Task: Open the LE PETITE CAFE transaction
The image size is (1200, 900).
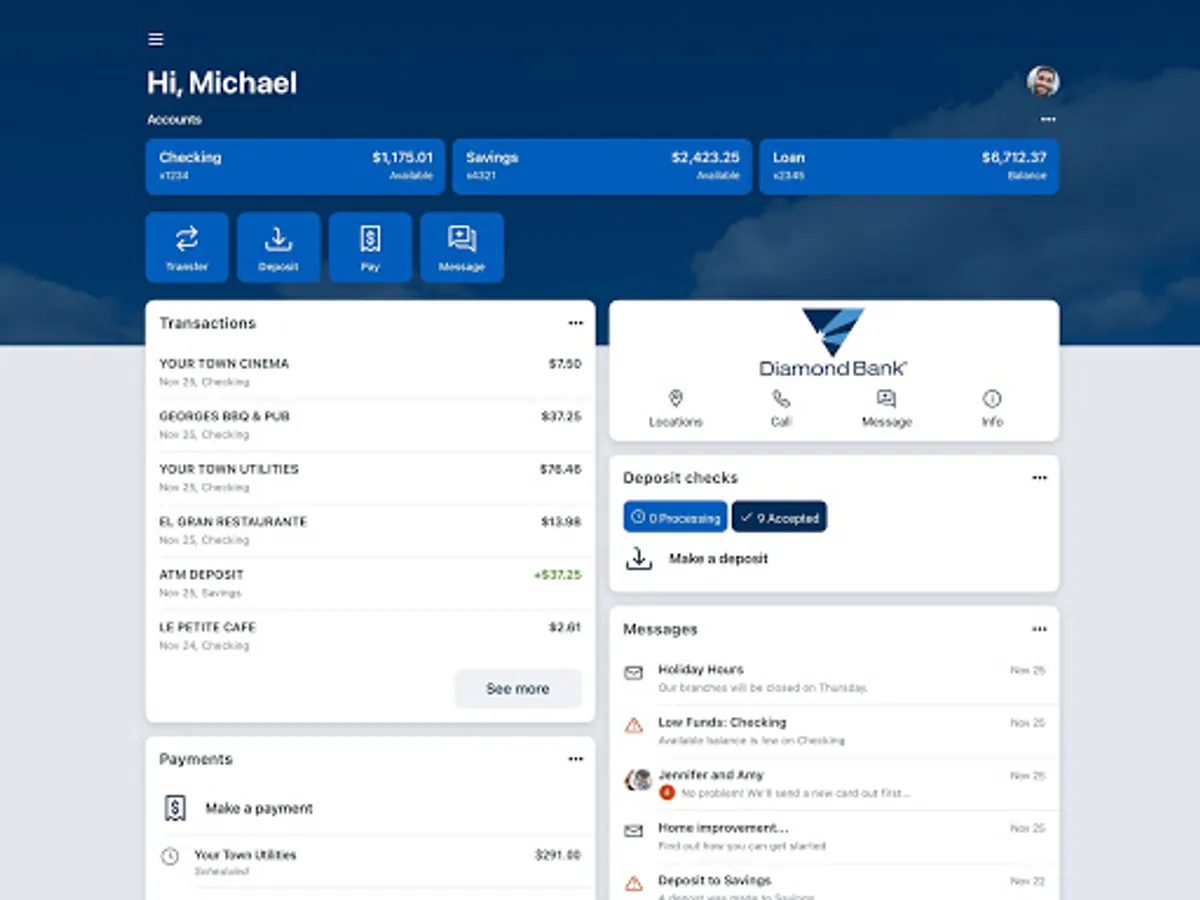Action: [370, 636]
